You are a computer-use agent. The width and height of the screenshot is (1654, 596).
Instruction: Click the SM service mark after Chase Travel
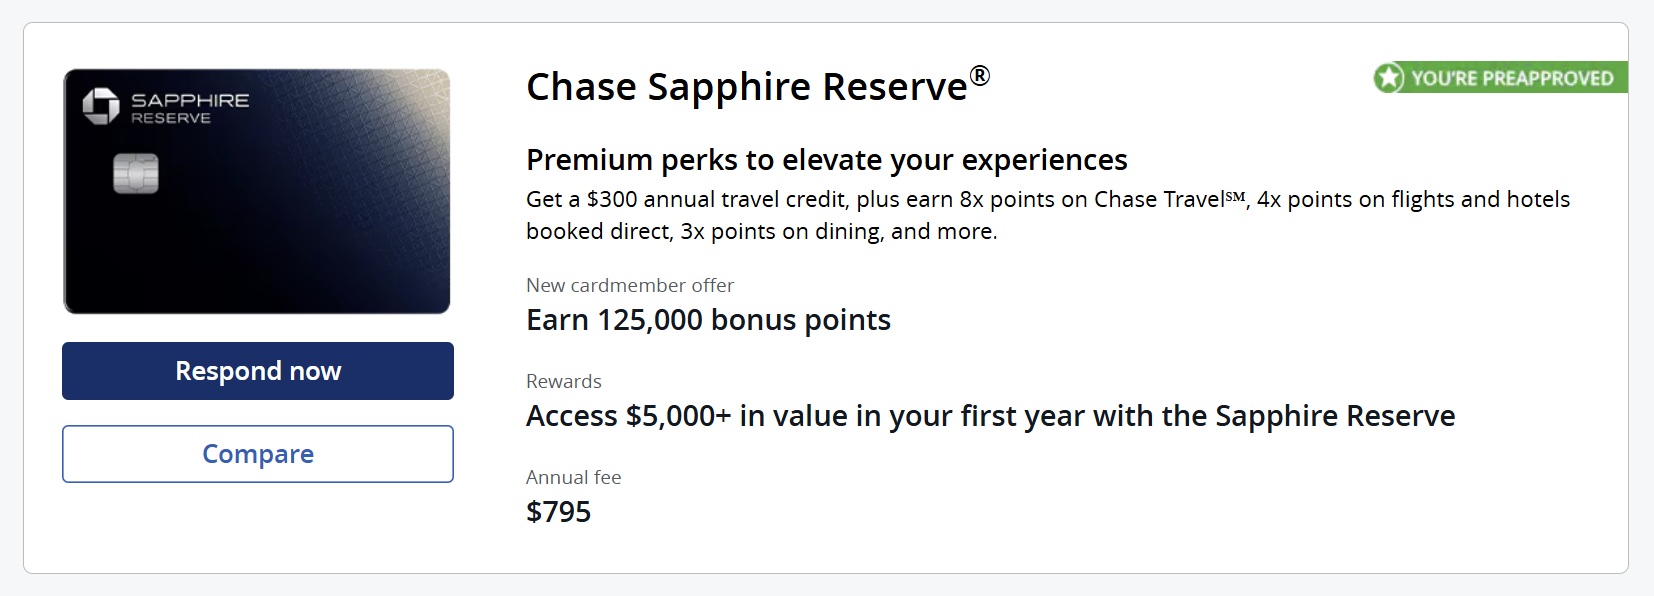[x=1236, y=198]
